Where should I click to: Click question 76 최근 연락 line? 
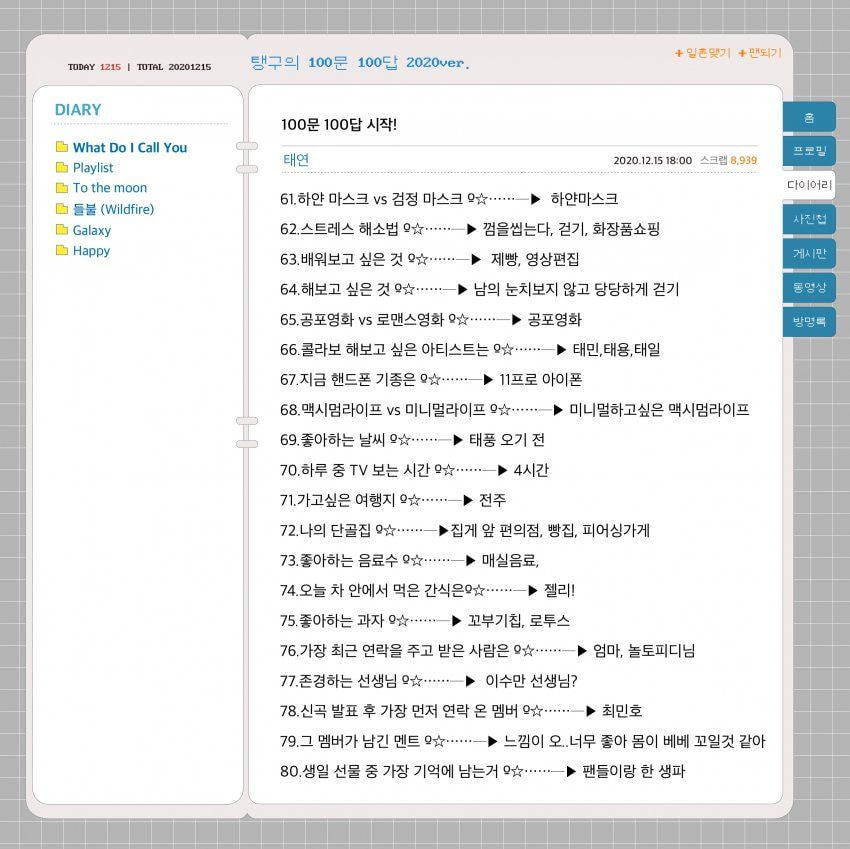(487, 650)
